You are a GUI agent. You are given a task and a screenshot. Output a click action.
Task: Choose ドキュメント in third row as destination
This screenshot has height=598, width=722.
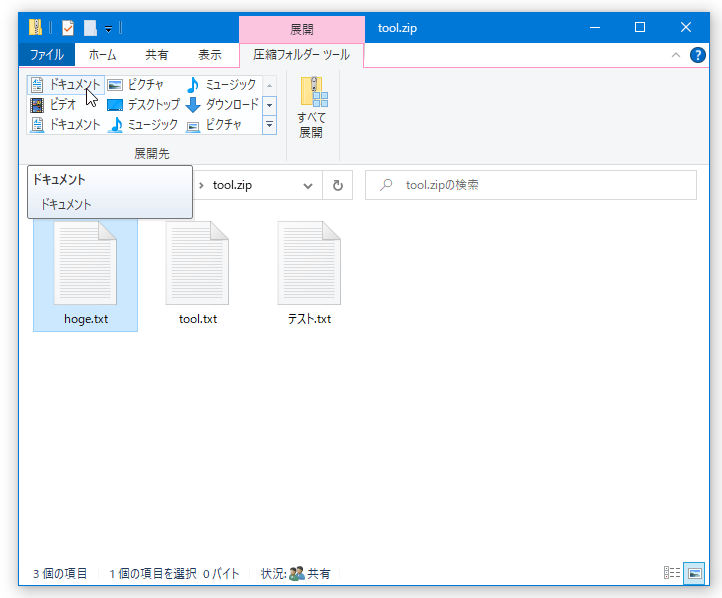pyautogui.click(x=66, y=125)
